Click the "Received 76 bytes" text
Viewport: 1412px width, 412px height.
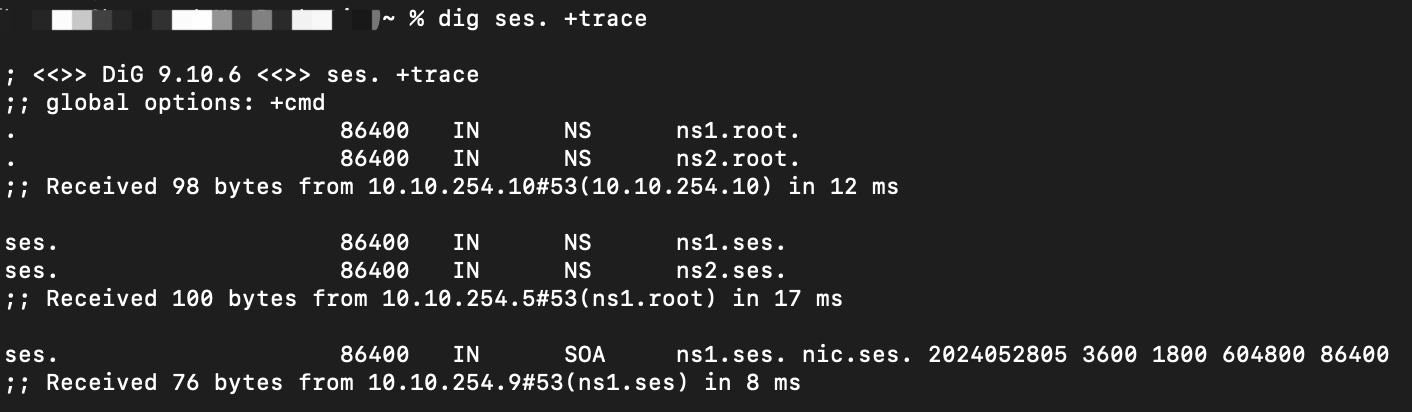tap(158, 383)
